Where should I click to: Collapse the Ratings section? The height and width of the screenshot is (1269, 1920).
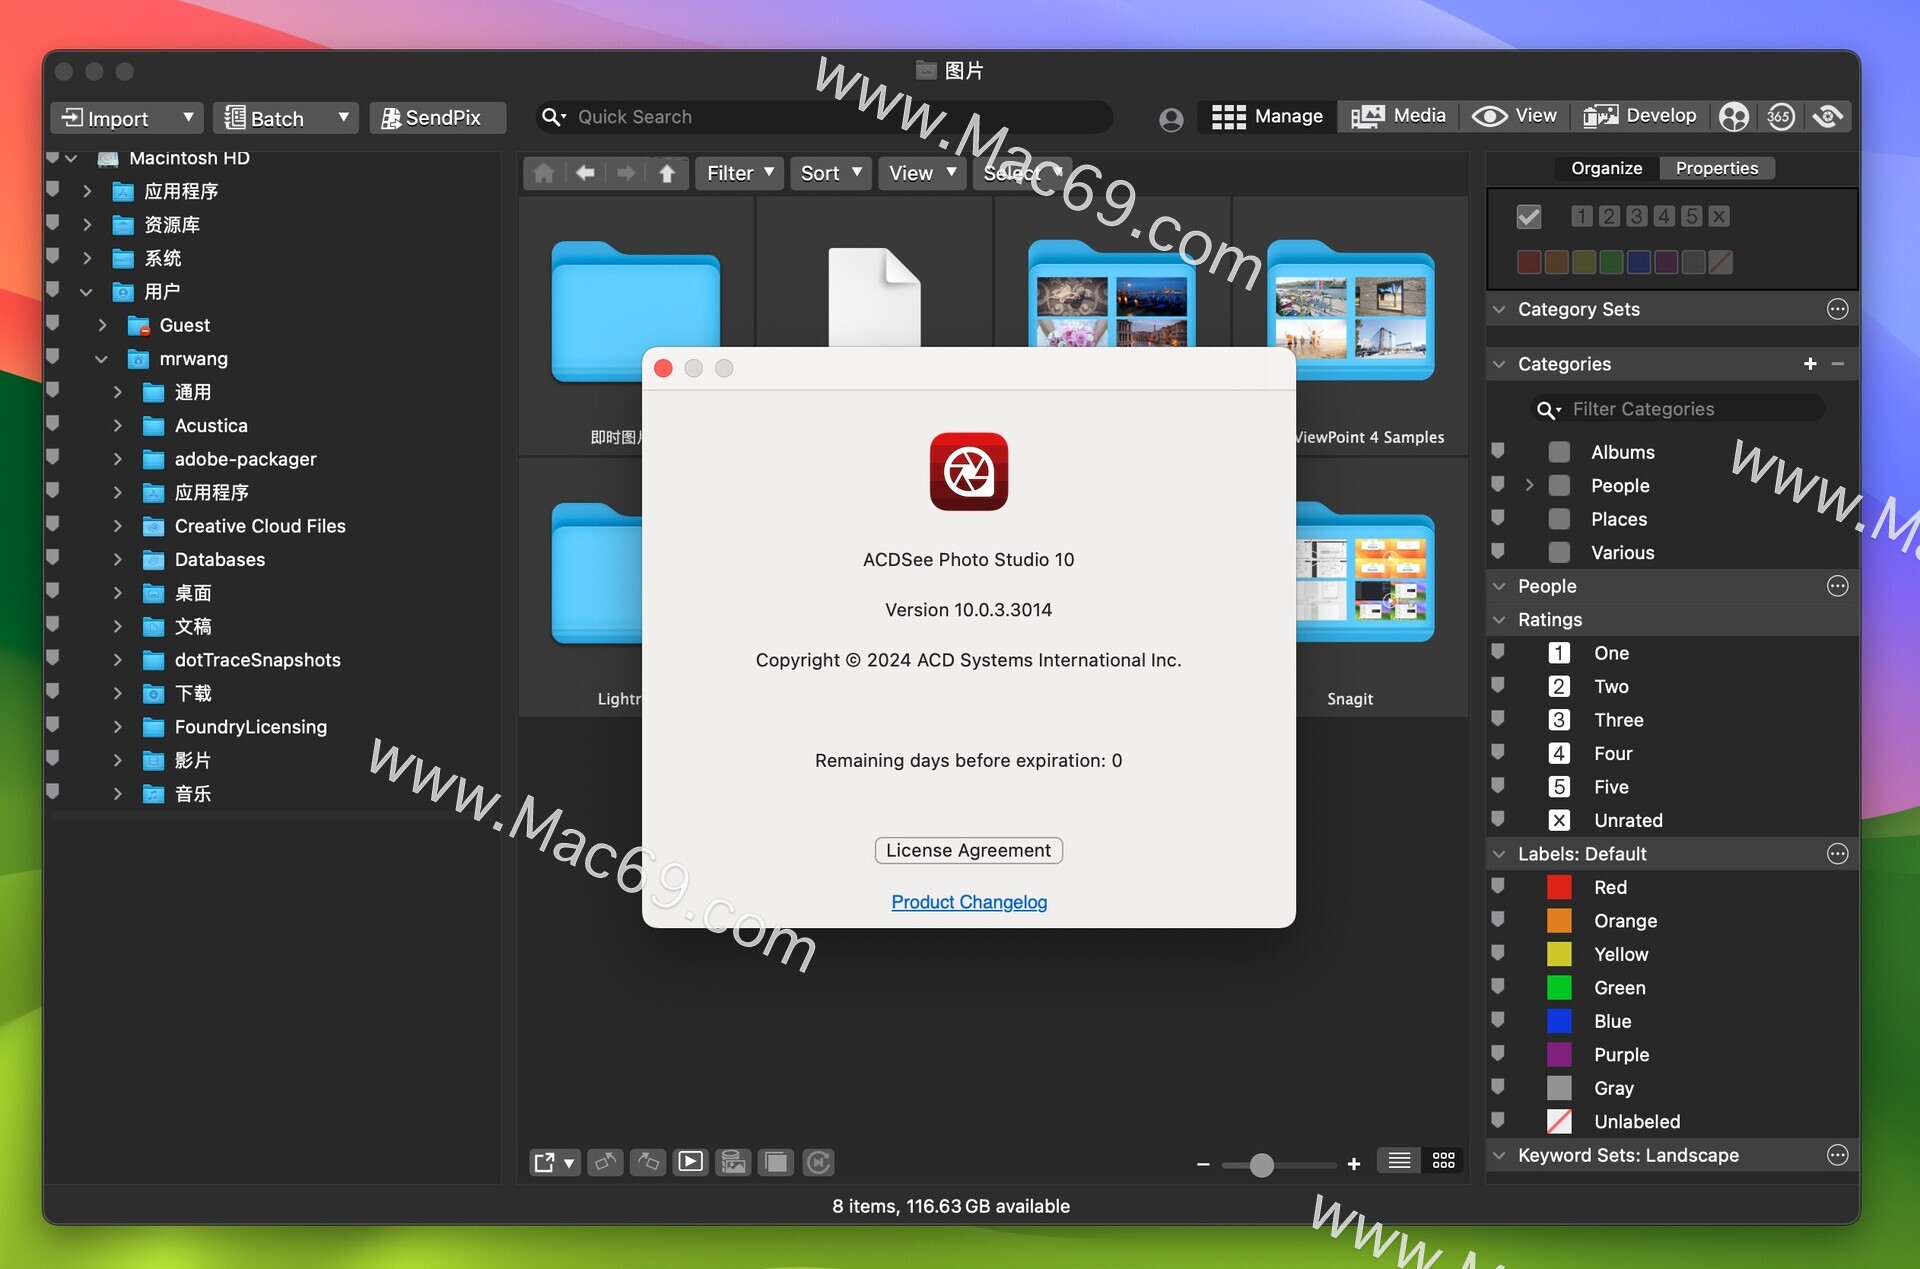point(1499,620)
